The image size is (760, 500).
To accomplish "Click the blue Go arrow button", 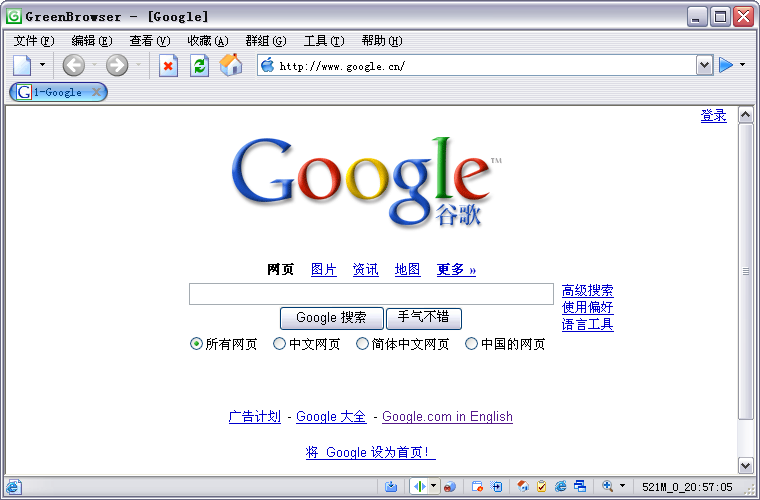I will [726, 65].
